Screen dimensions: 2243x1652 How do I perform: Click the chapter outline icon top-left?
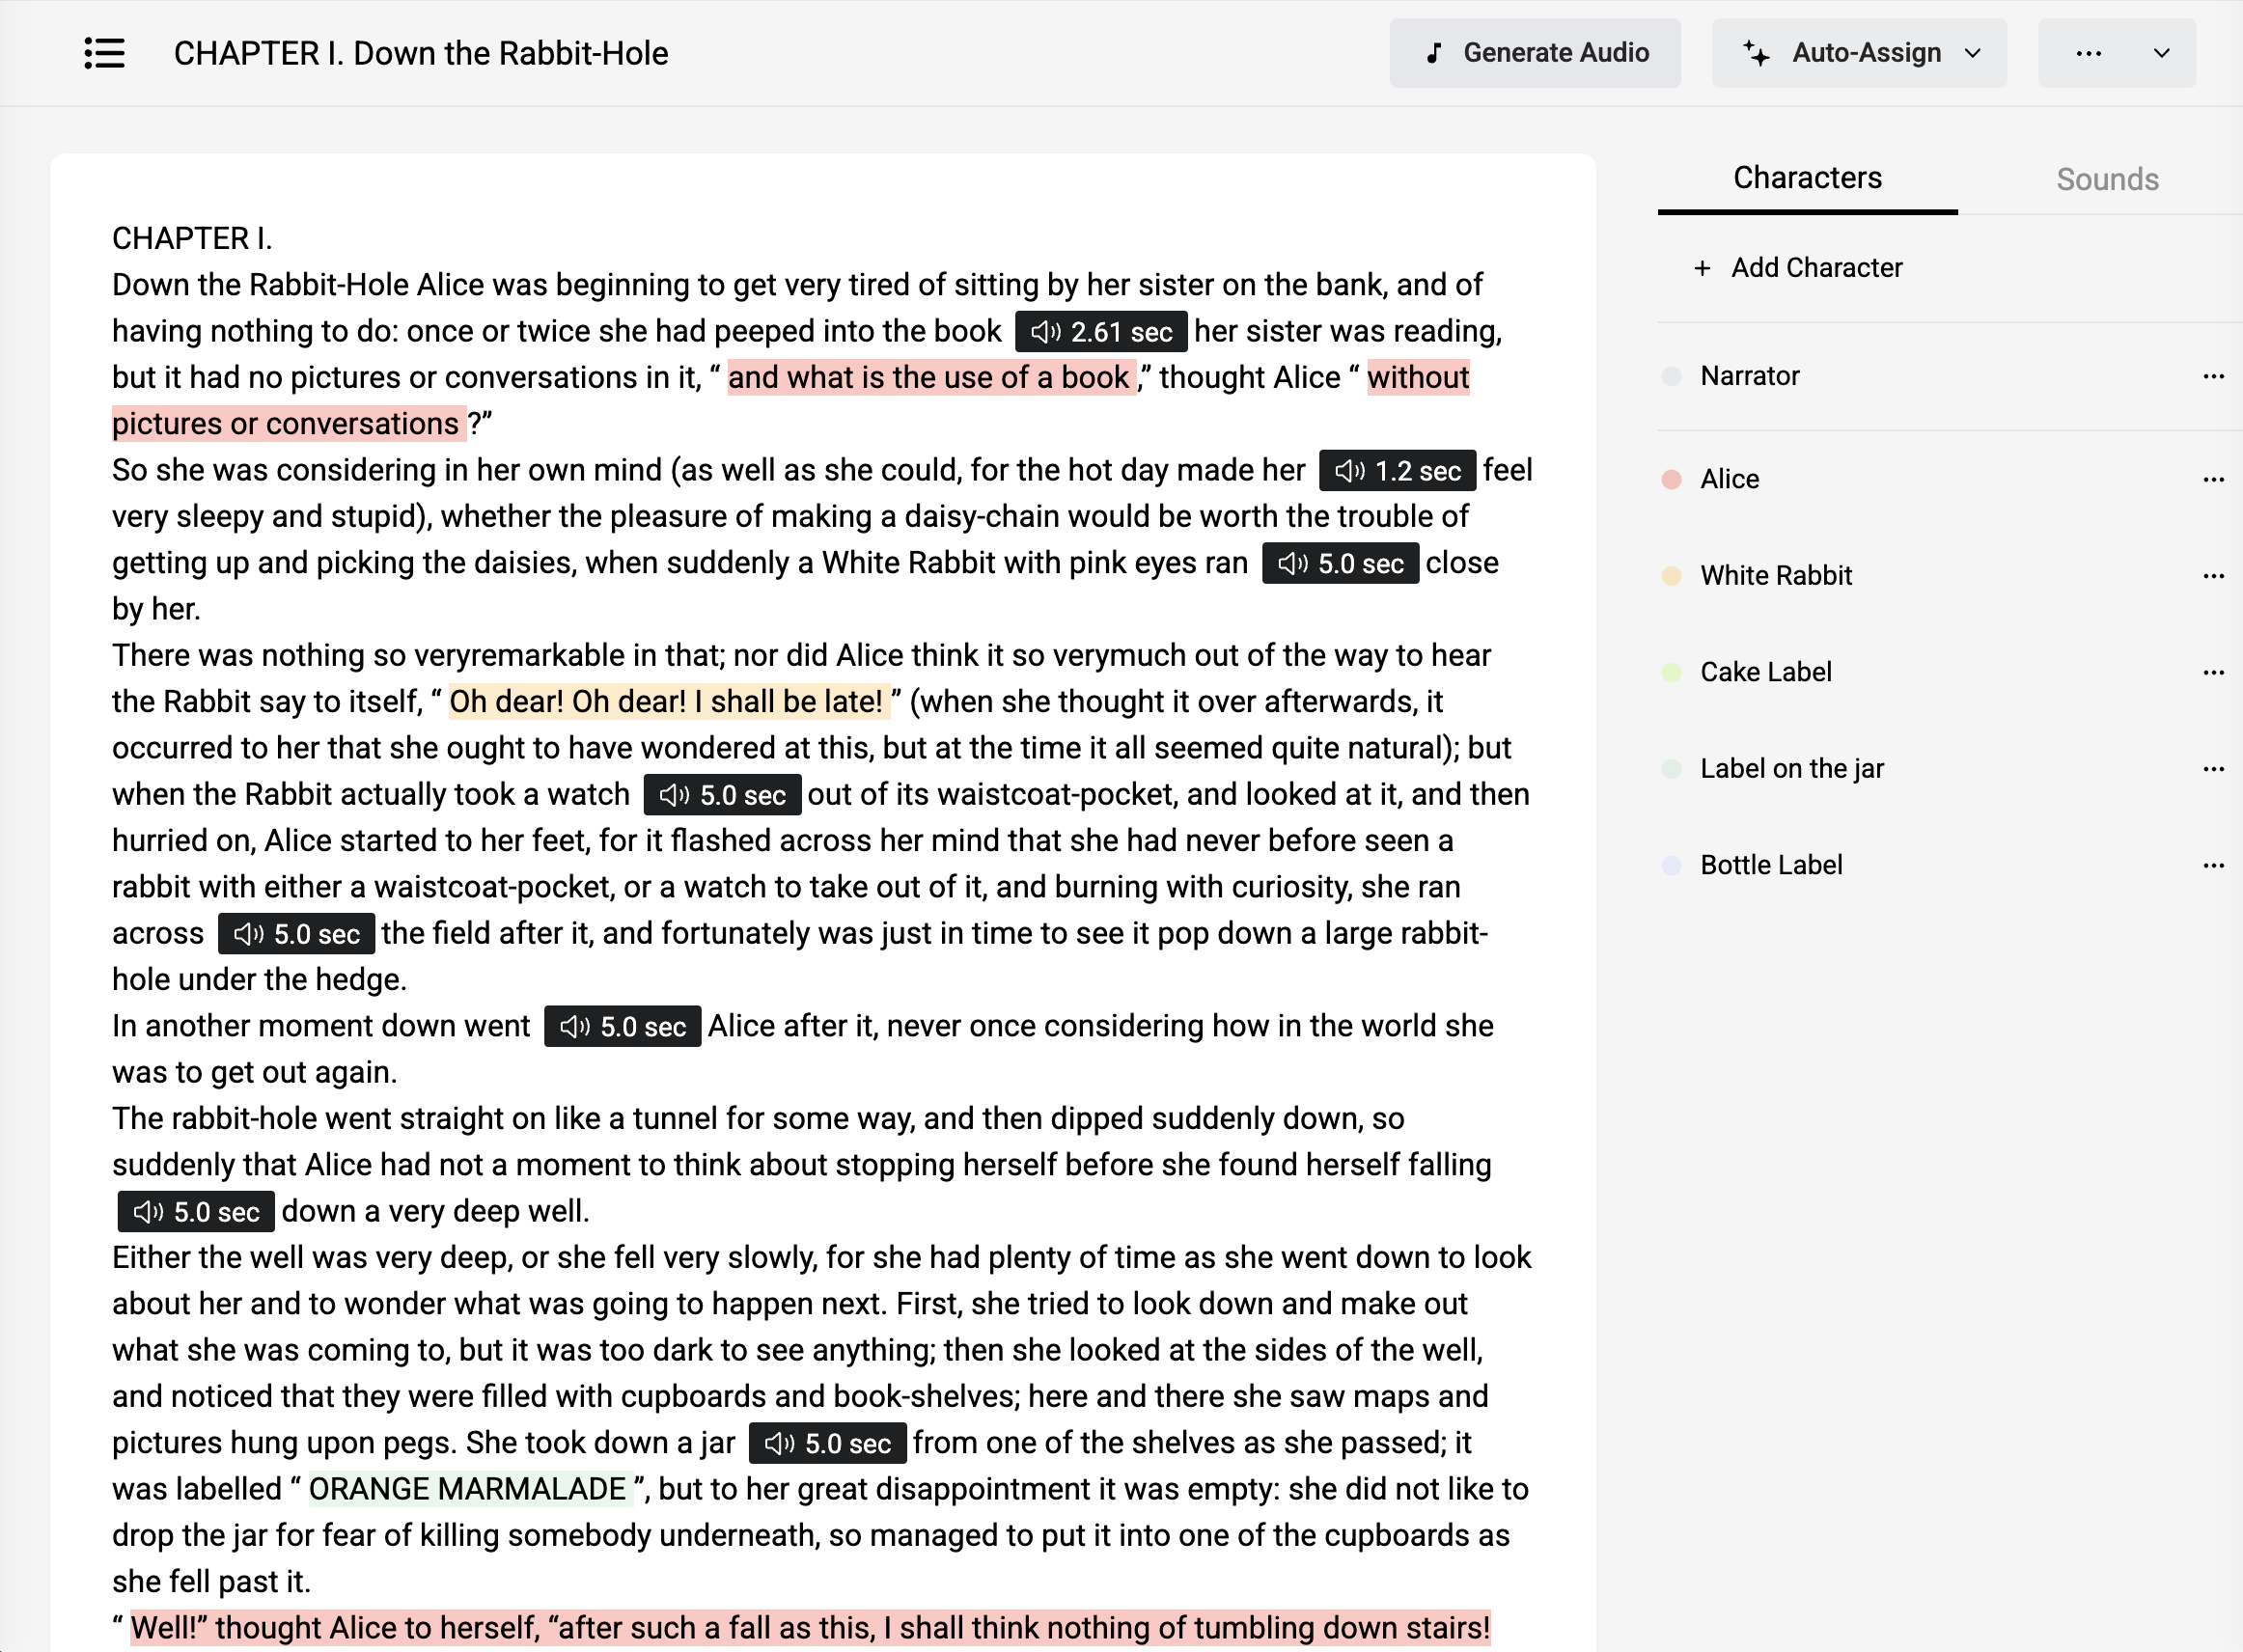click(x=104, y=53)
